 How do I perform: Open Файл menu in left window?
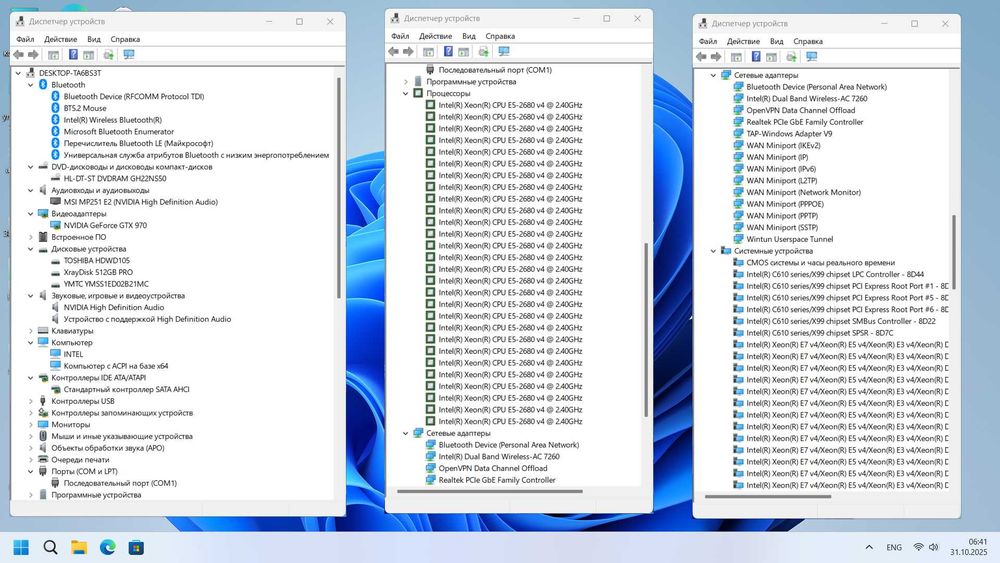[26, 39]
